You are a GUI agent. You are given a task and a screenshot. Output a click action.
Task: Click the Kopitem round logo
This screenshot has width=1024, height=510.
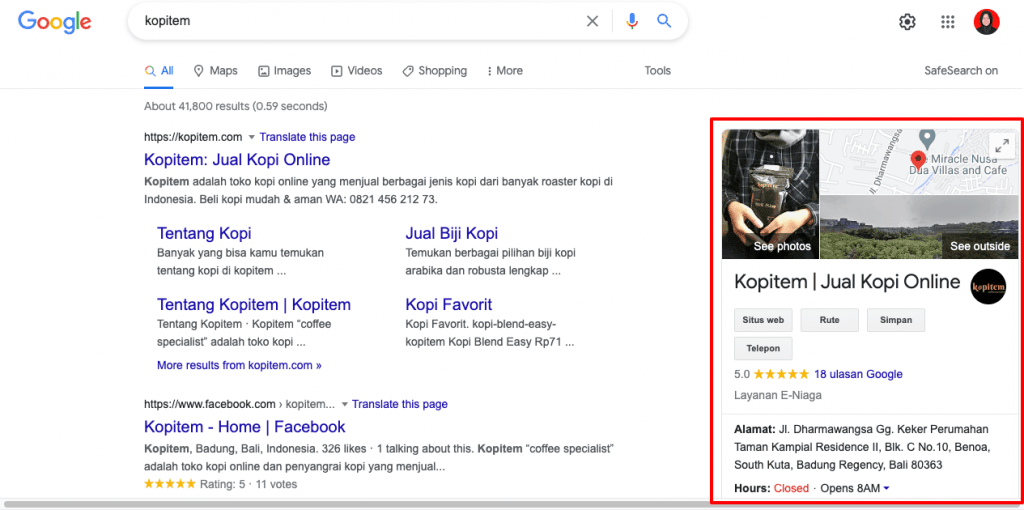pos(988,286)
